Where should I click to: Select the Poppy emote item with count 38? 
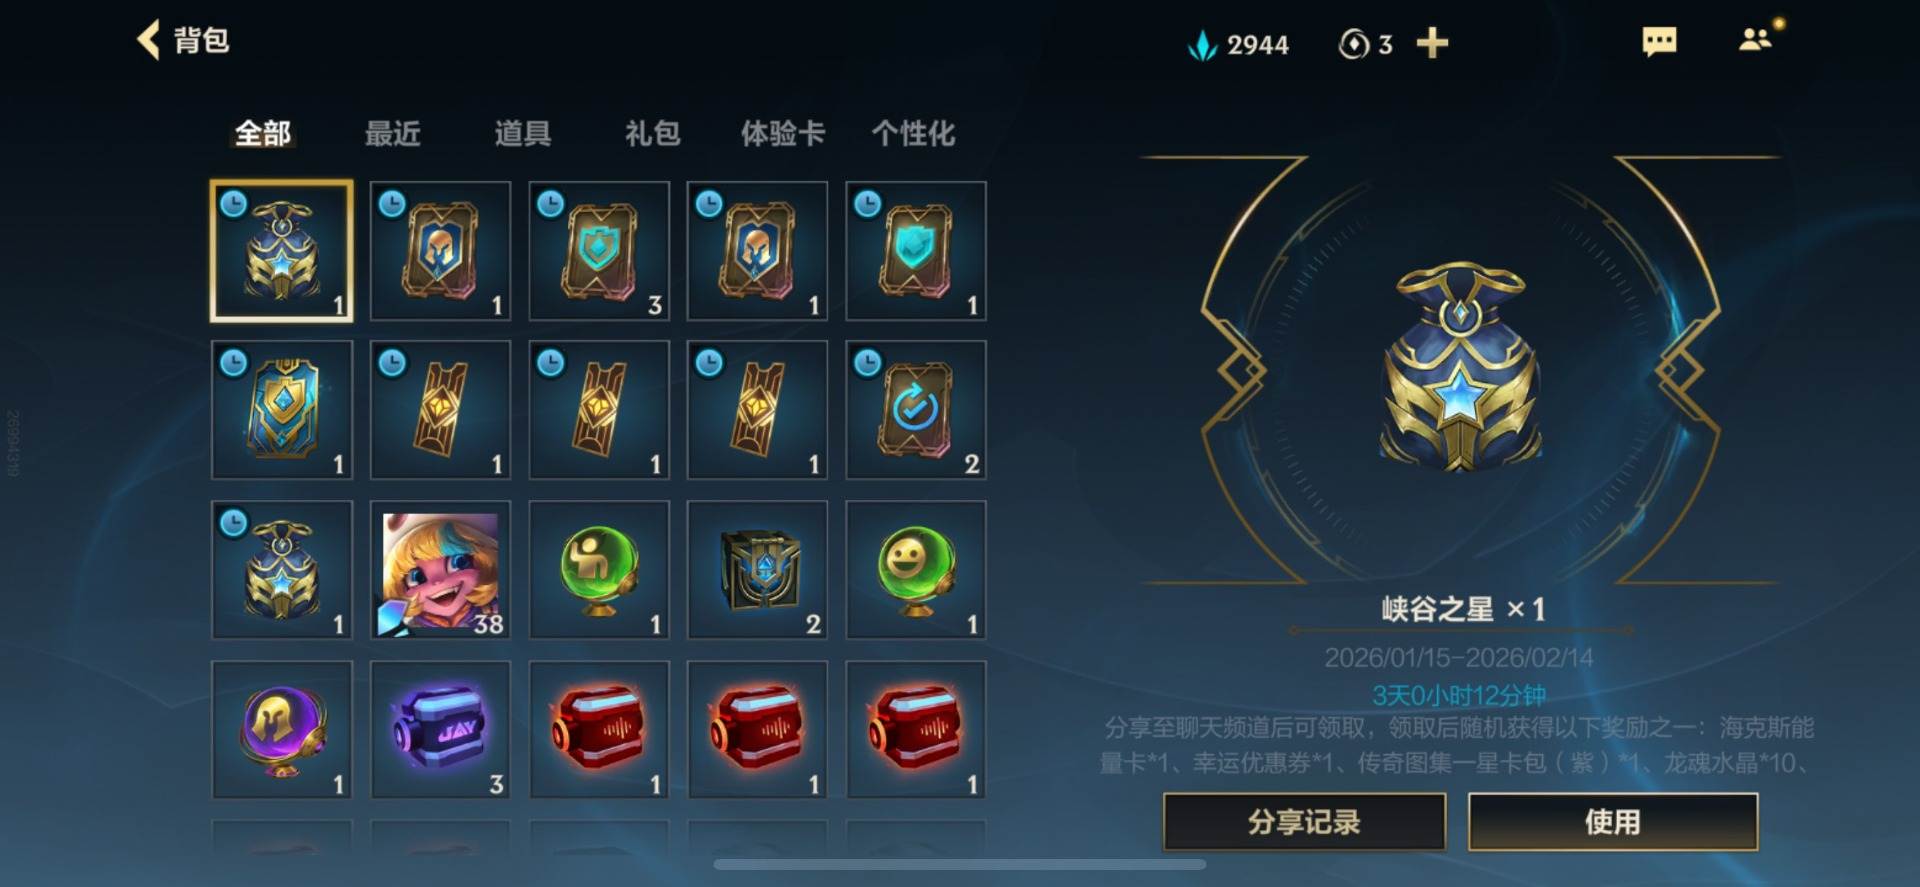pyautogui.click(x=440, y=570)
